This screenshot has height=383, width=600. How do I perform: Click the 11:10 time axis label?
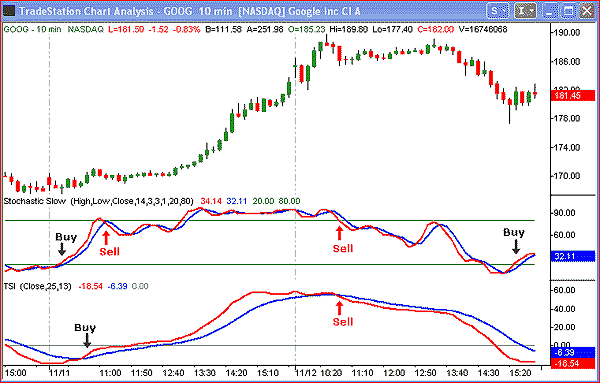(363, 373)
